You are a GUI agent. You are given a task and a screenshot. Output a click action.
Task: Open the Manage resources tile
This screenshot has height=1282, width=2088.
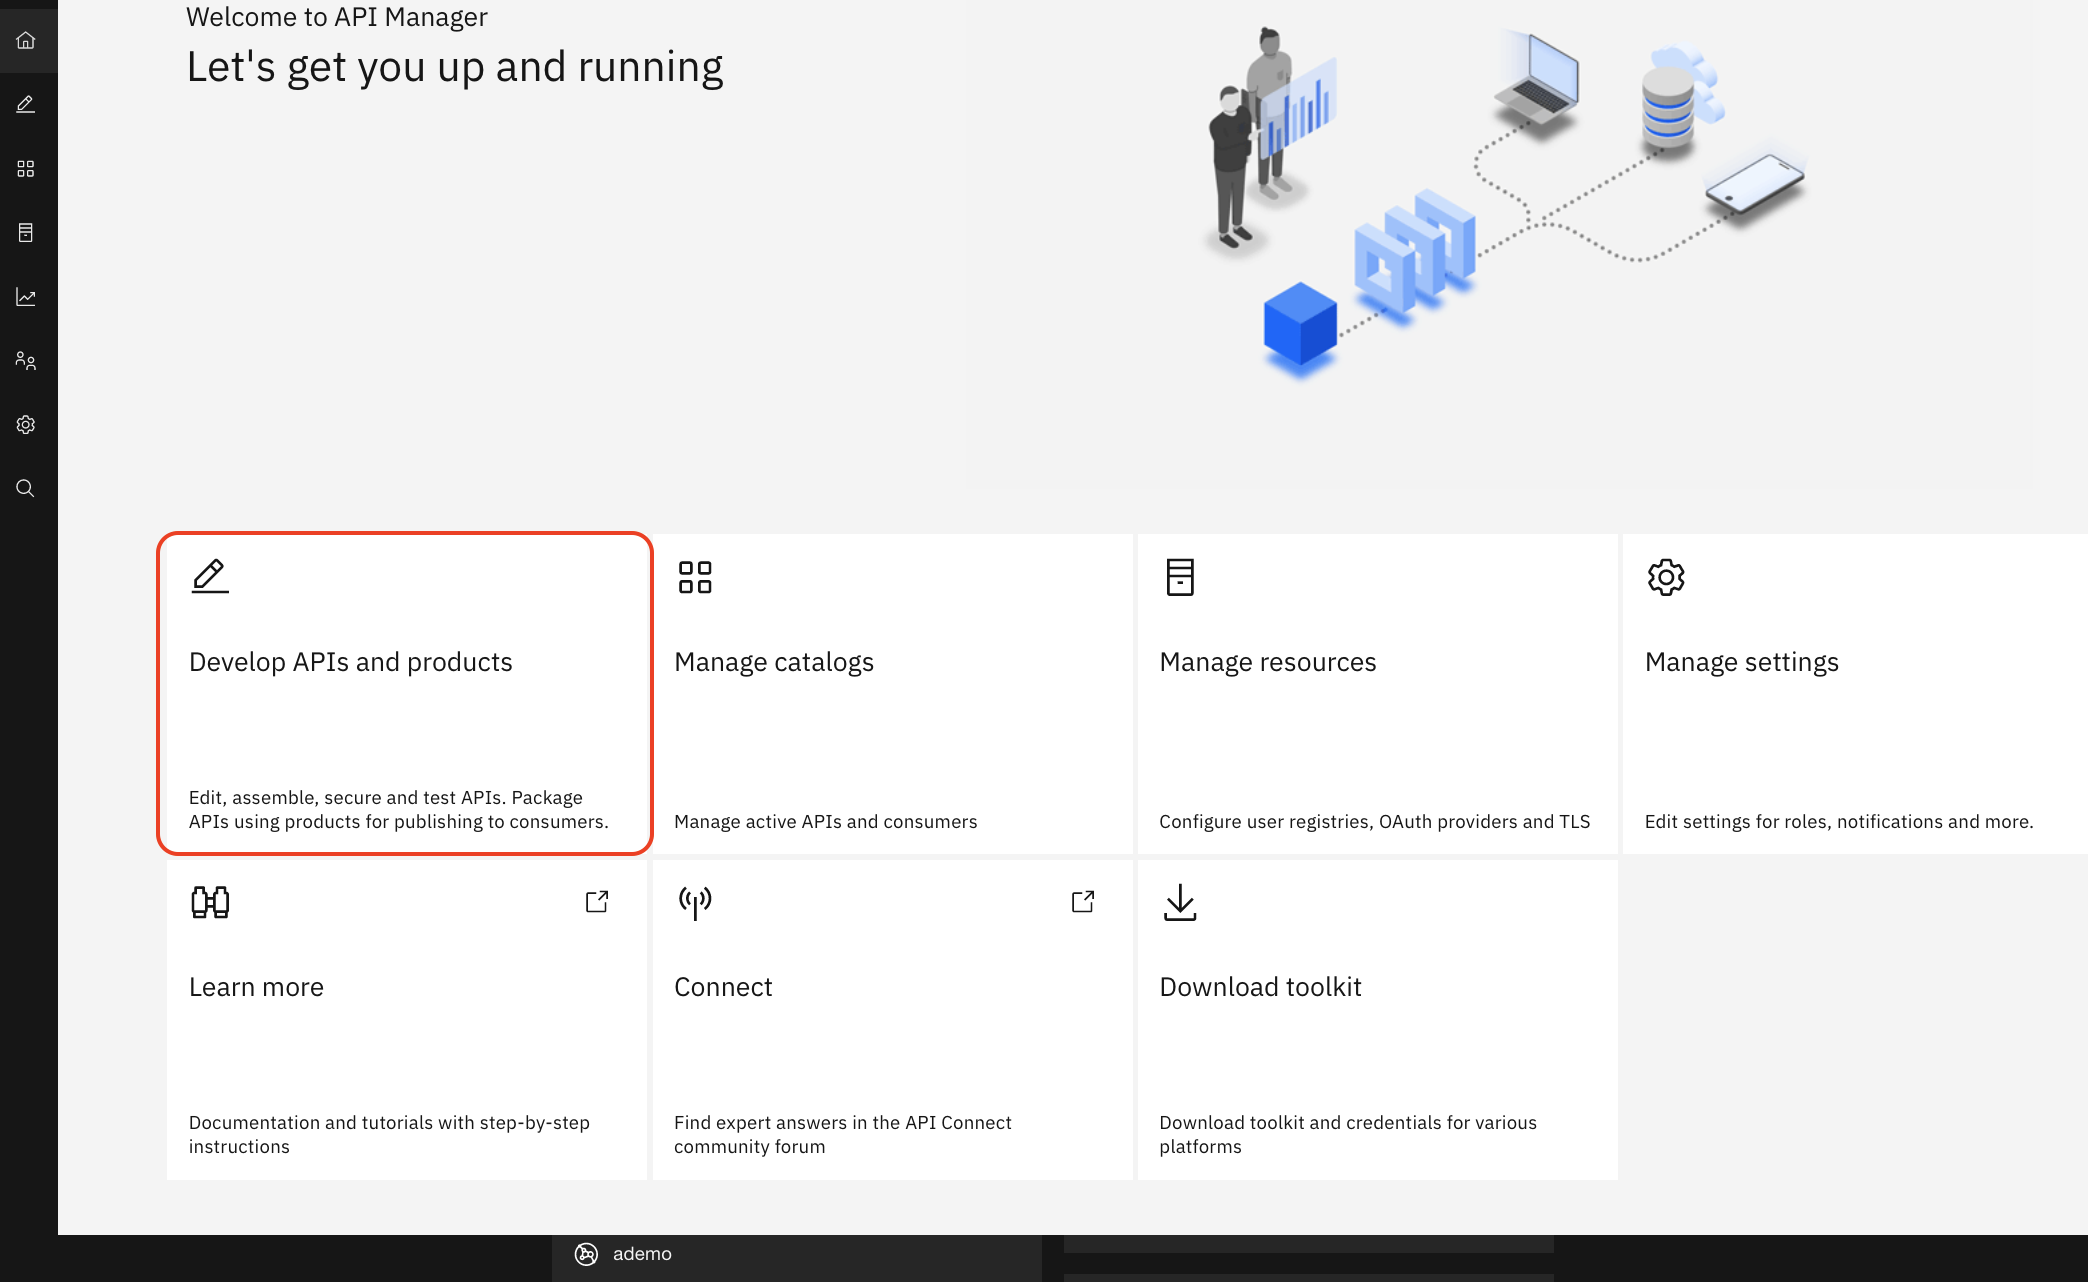coord(1377,693)
